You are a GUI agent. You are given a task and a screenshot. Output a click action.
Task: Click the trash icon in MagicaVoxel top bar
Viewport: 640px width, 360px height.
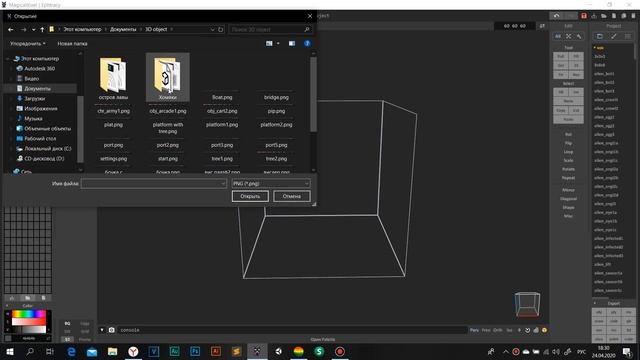tap(633, 16)
